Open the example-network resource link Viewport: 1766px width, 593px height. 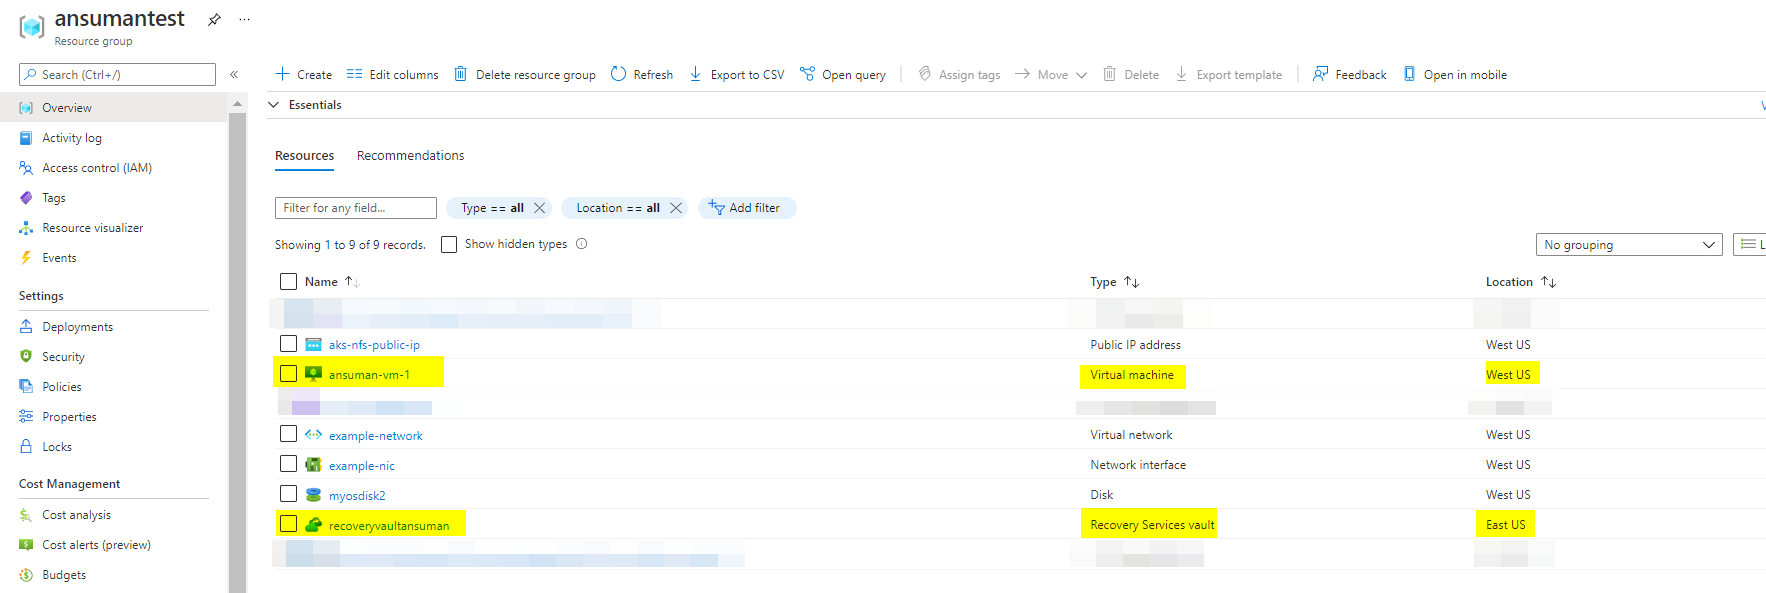tap(375, 436)
